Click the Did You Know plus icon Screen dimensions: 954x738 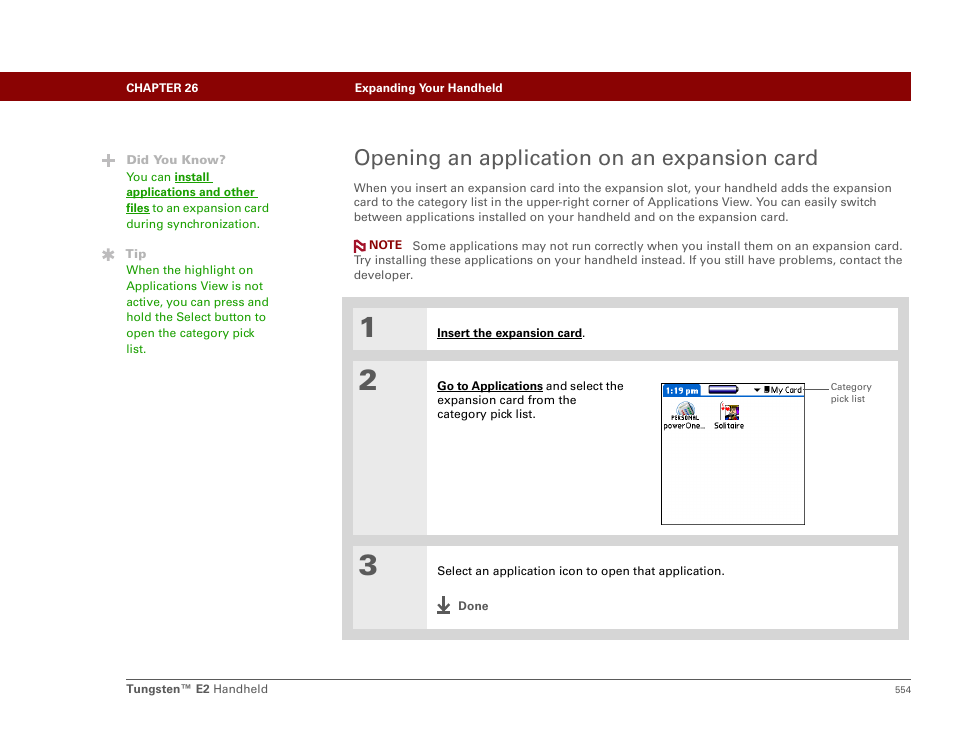coord(108,161)
